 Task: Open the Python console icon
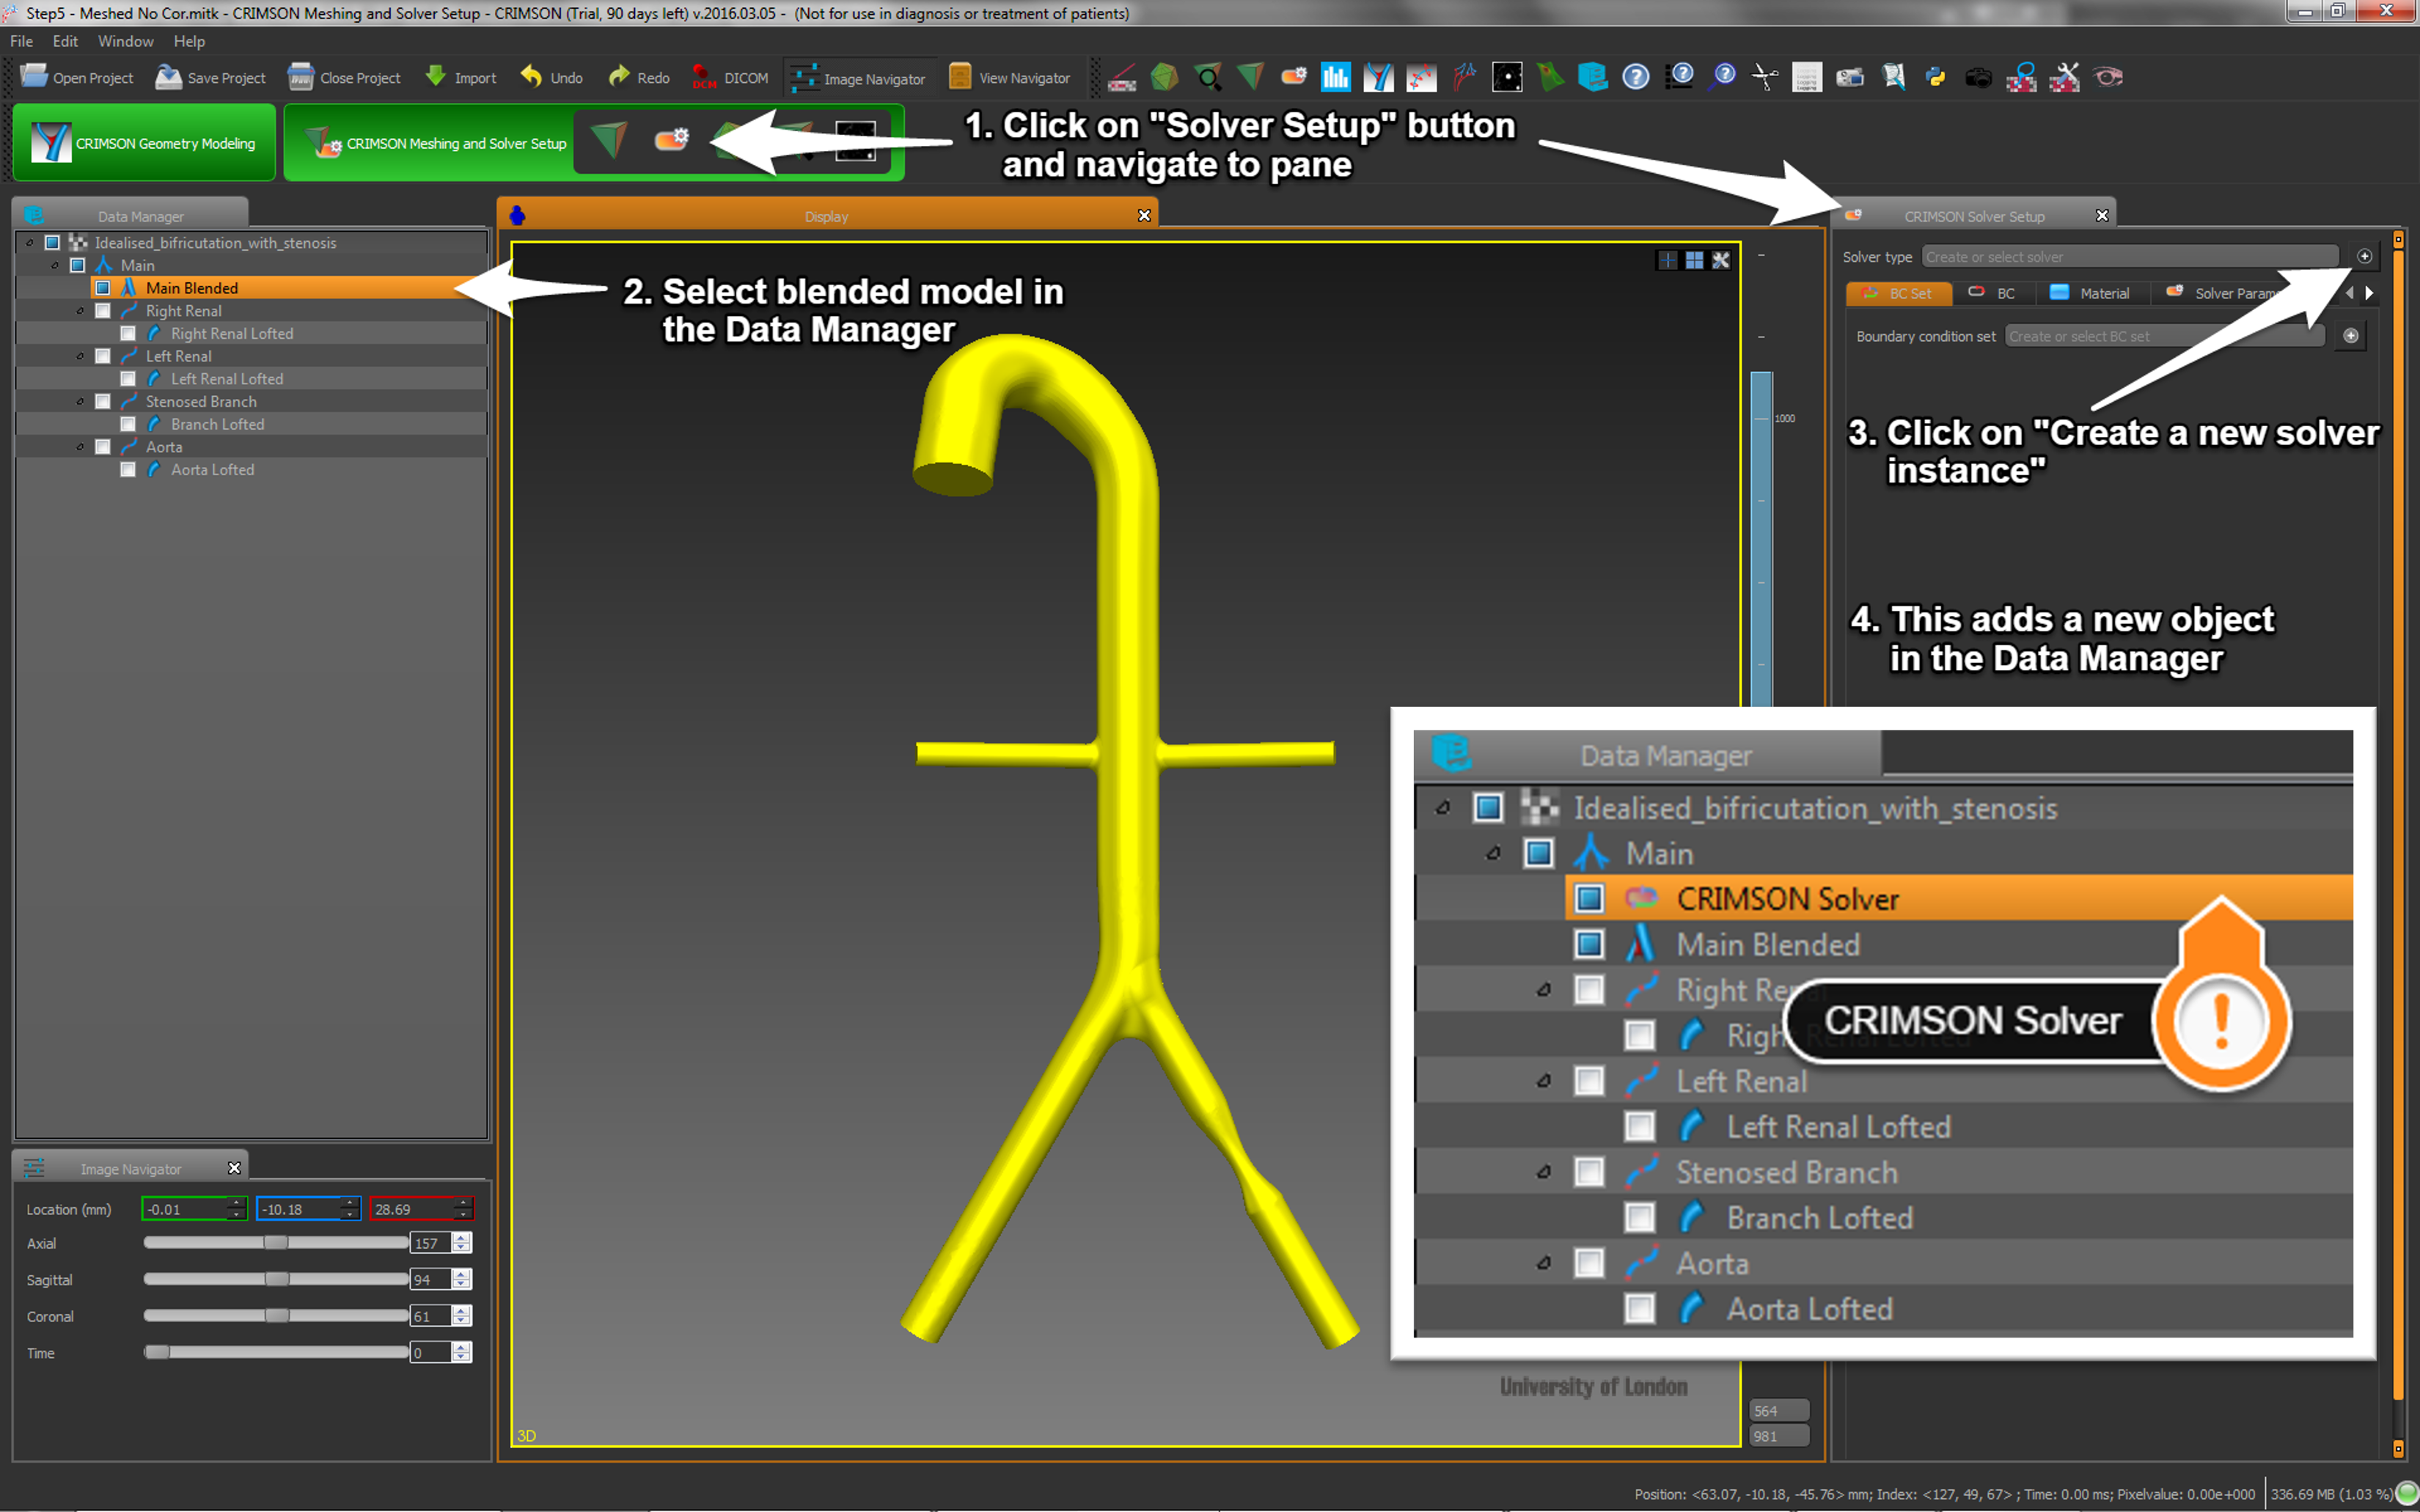[x=1935, y=77]
